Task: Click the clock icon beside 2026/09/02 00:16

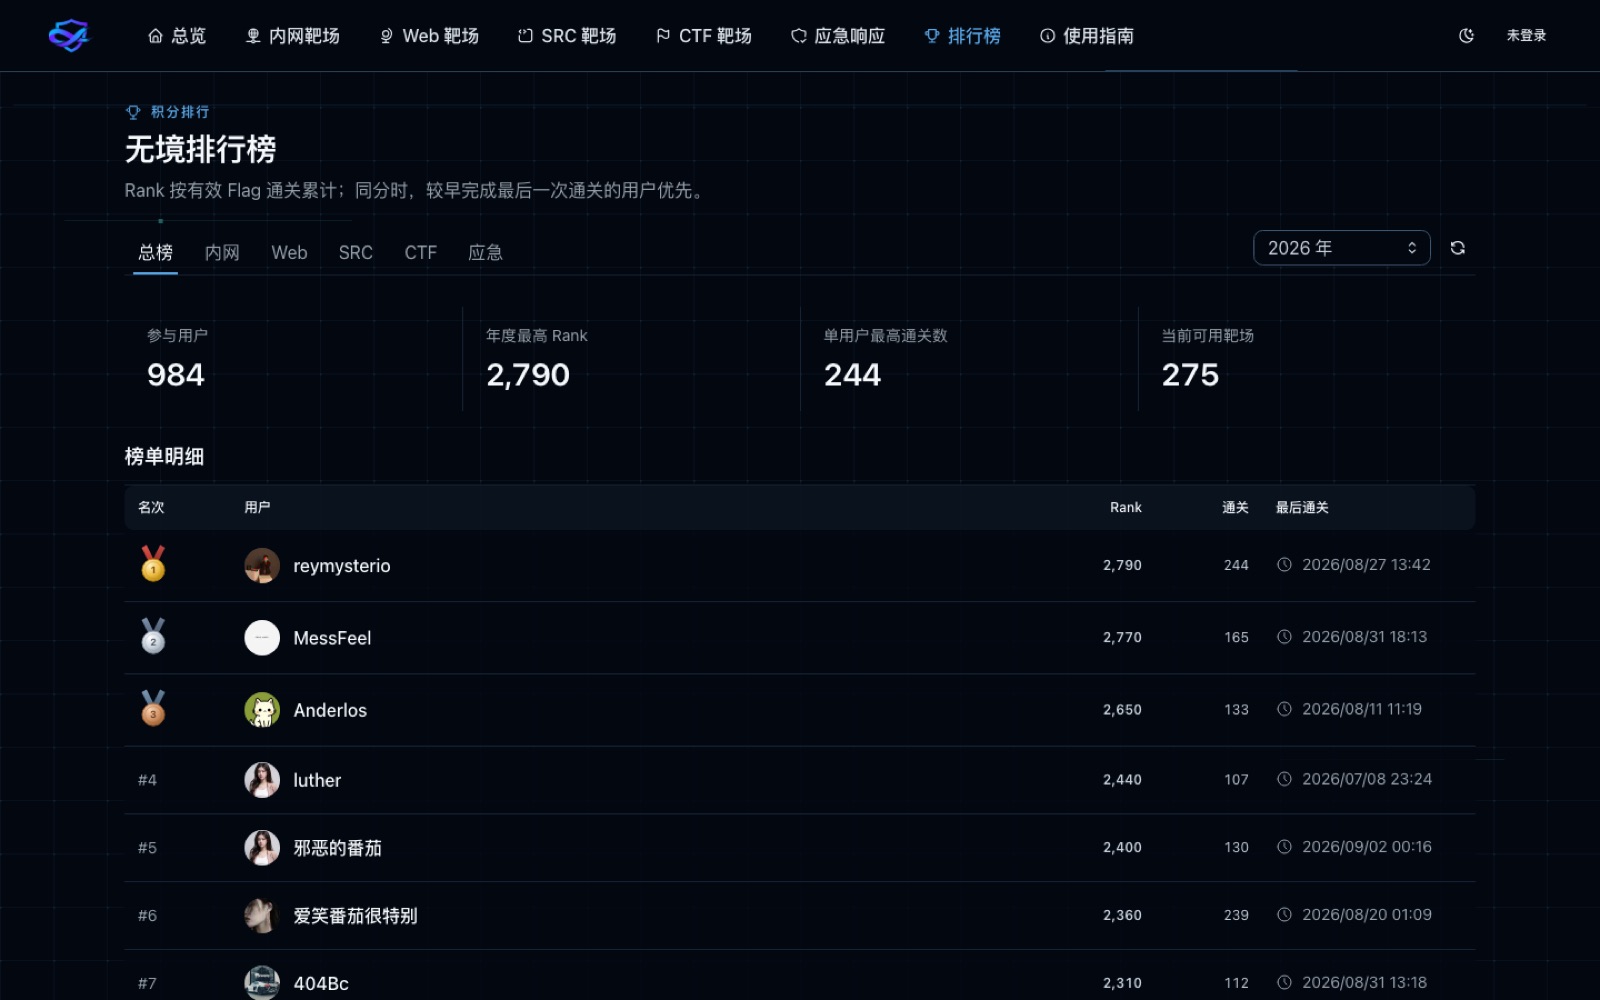Action: coord(1284,847)
